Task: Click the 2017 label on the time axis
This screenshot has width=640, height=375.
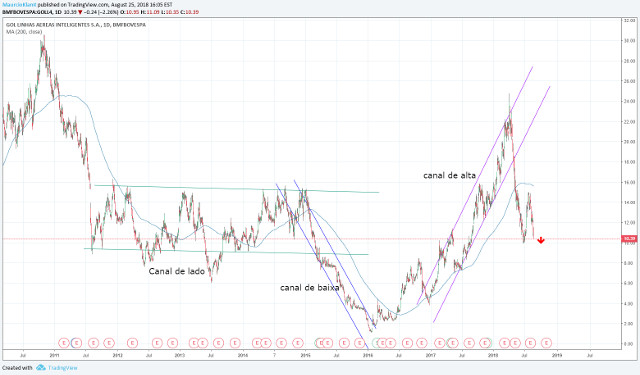Action: point(431,355)
